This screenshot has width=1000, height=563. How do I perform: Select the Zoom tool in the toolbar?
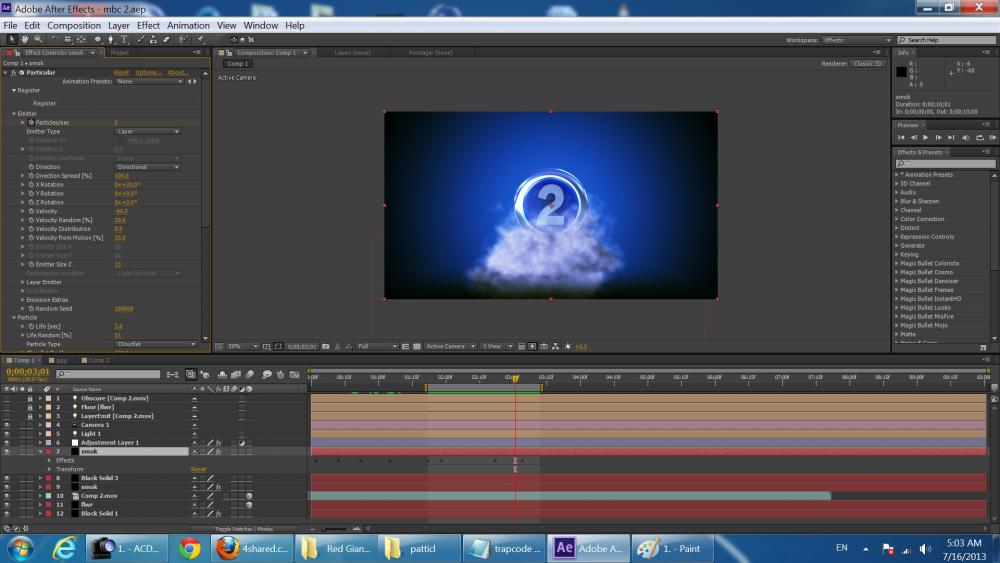36,40
